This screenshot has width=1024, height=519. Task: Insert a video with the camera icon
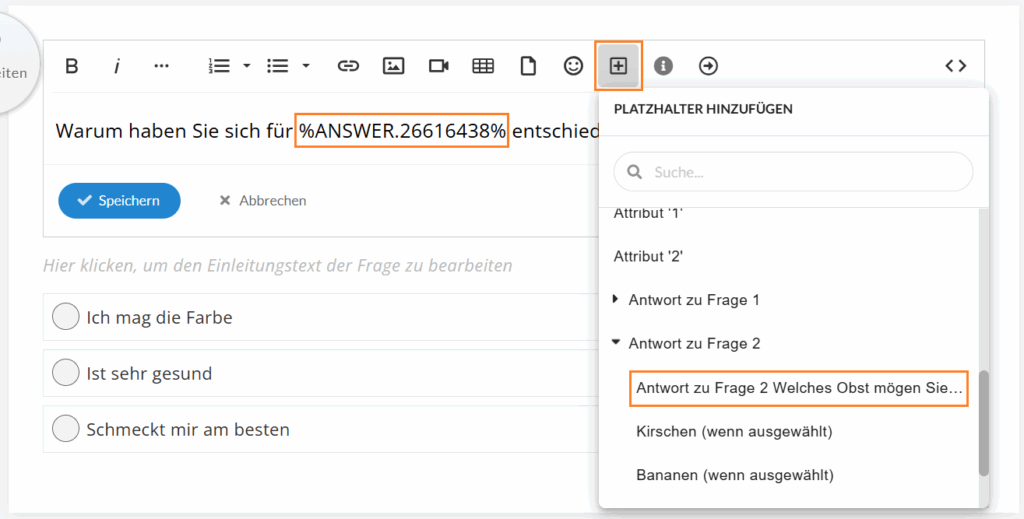click(438, 66)
